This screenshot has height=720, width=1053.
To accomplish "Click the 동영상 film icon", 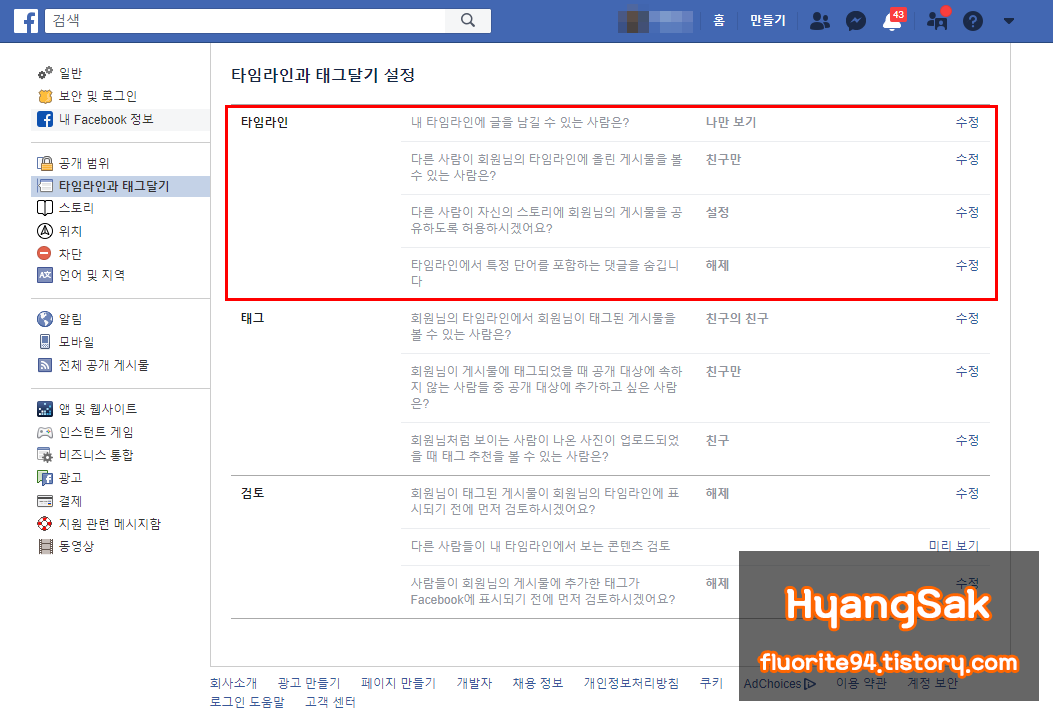I will pos(45,546).
